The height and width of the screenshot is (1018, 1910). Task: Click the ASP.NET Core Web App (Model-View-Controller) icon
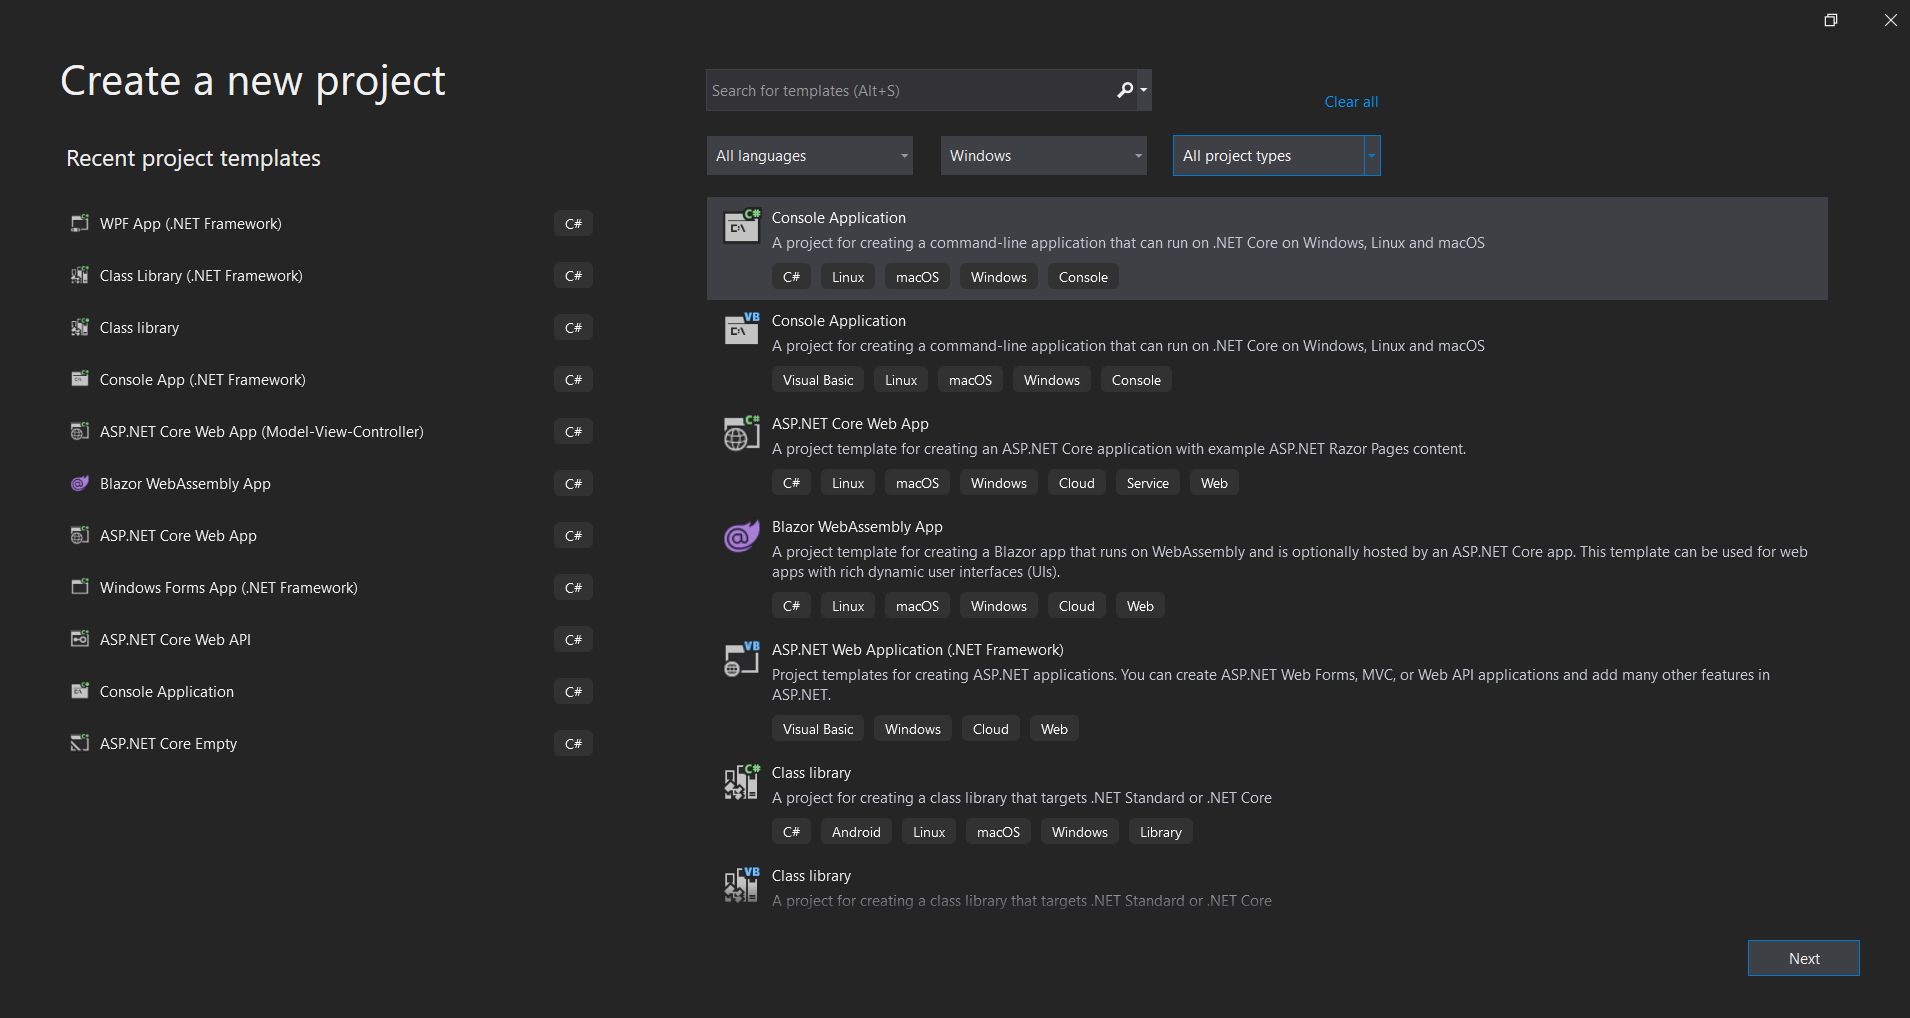click(80, 431)
